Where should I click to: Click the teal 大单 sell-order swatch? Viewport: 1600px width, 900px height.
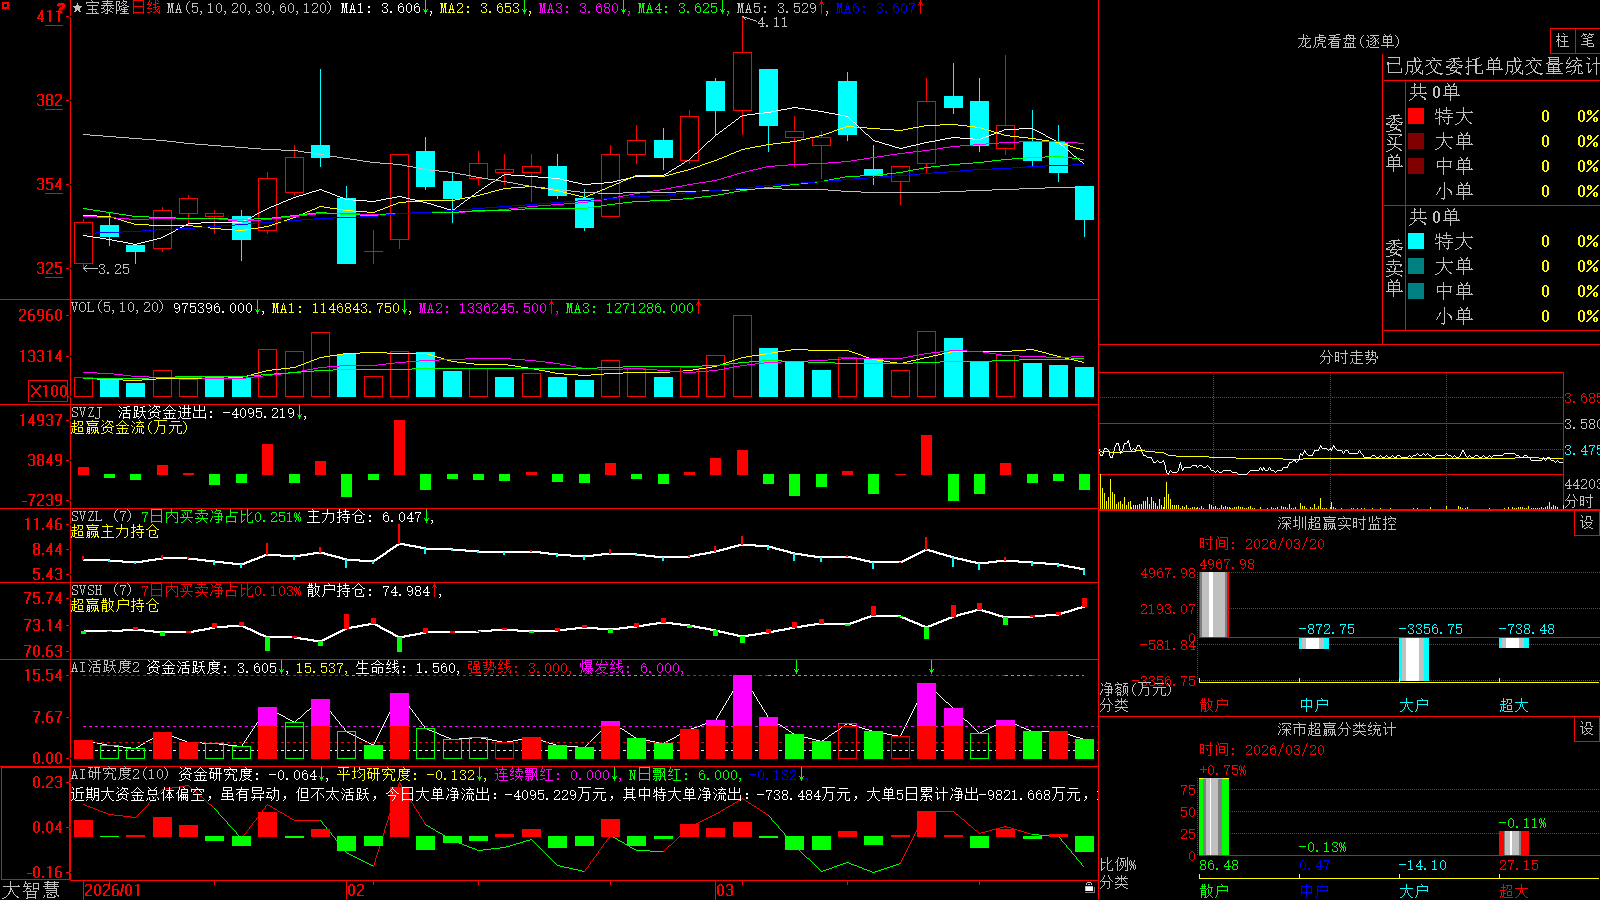pos(1416,266)
